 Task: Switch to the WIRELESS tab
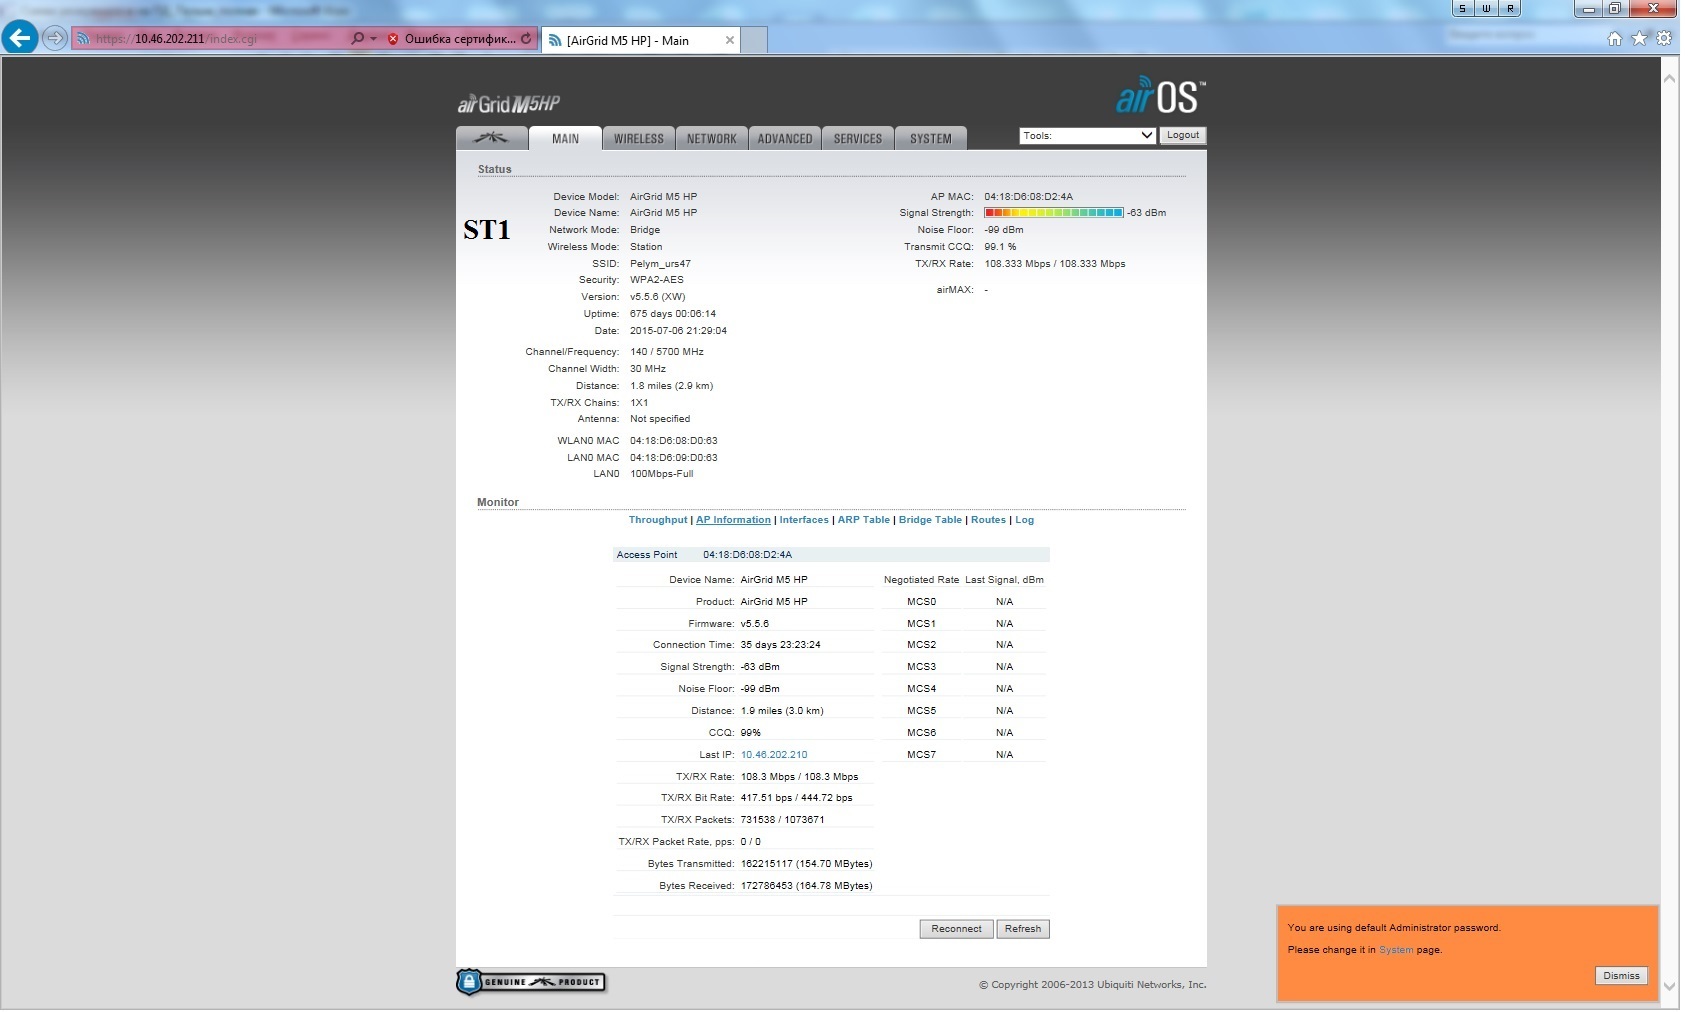click(x=638, y=138)
